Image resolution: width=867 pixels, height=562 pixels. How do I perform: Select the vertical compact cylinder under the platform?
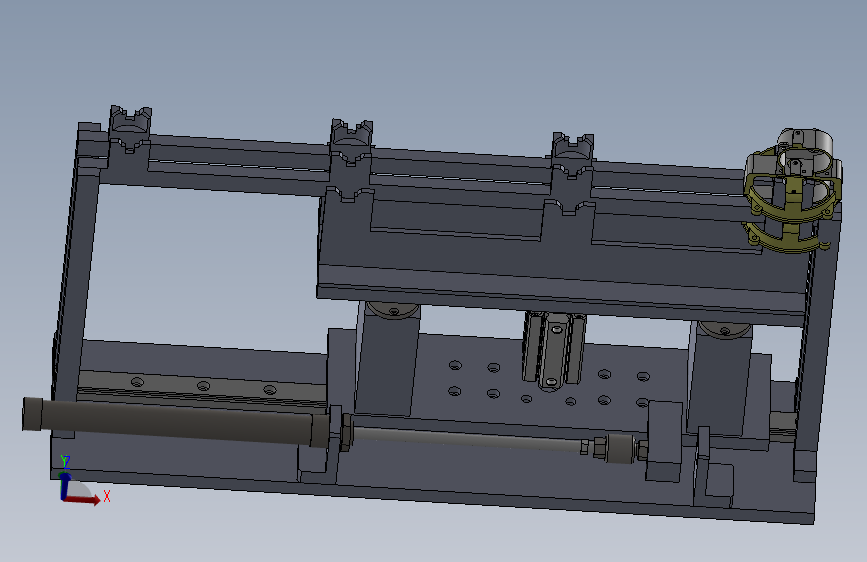click(554, 350)
